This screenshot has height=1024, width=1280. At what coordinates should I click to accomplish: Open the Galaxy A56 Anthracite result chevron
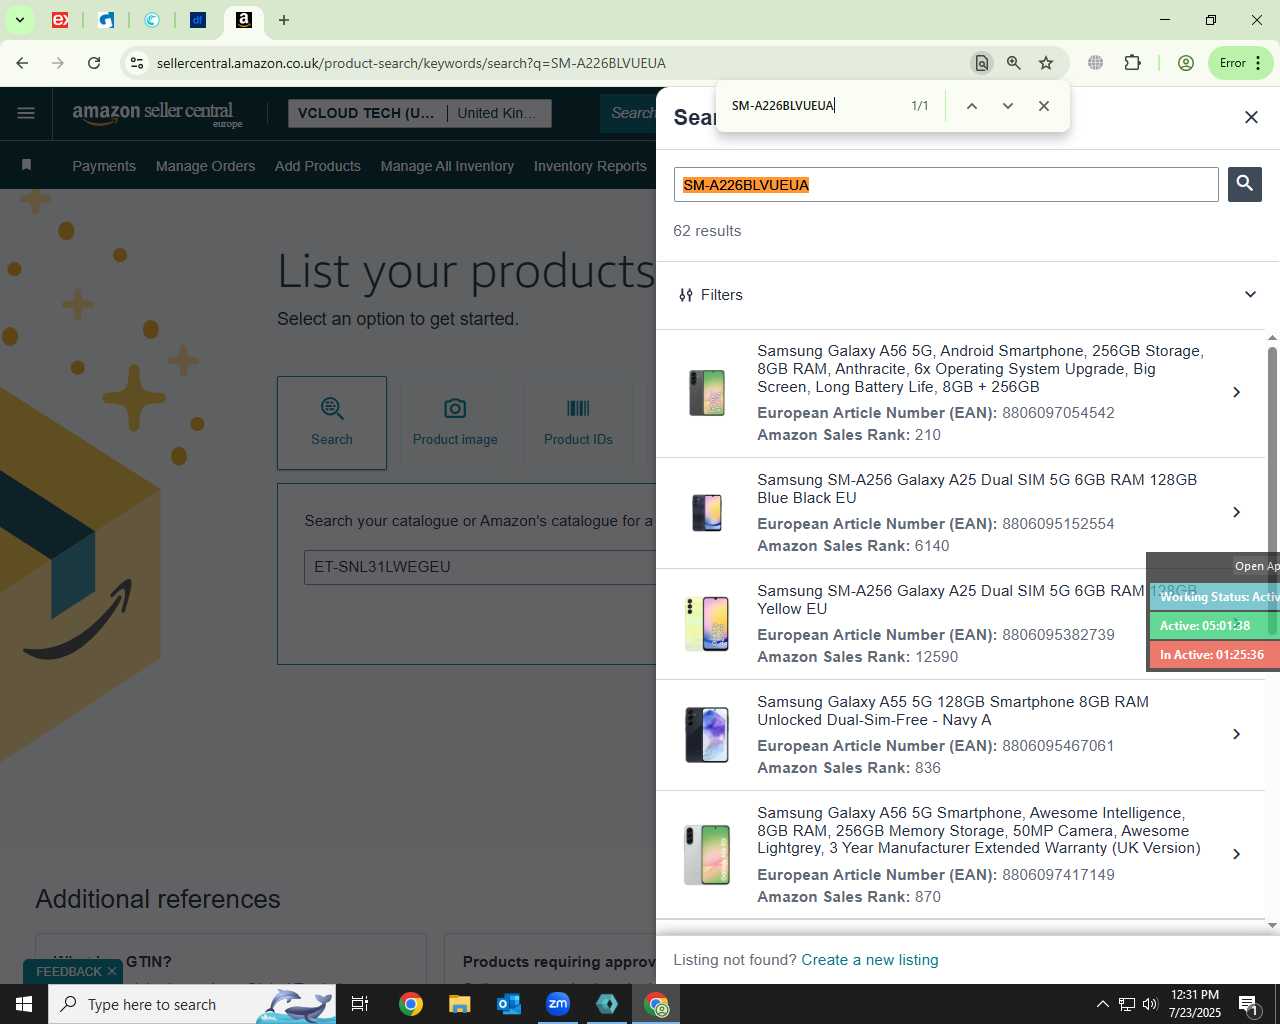1236,392
